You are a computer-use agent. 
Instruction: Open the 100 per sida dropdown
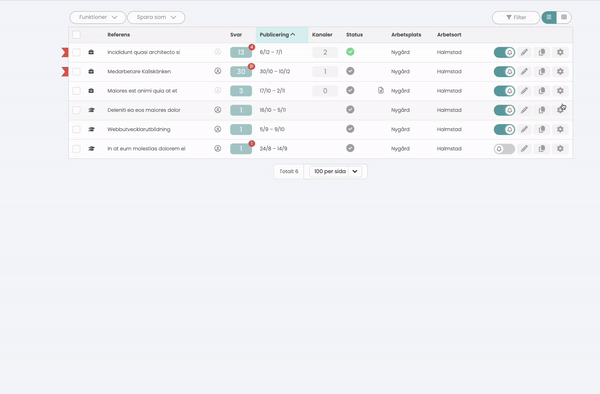click(336, 171)
